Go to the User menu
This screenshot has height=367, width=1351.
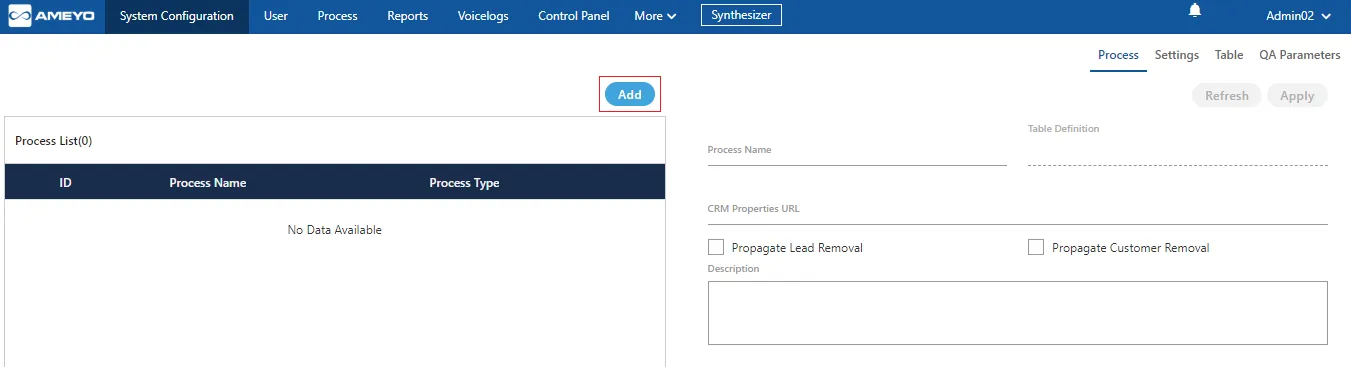[276, 16]
